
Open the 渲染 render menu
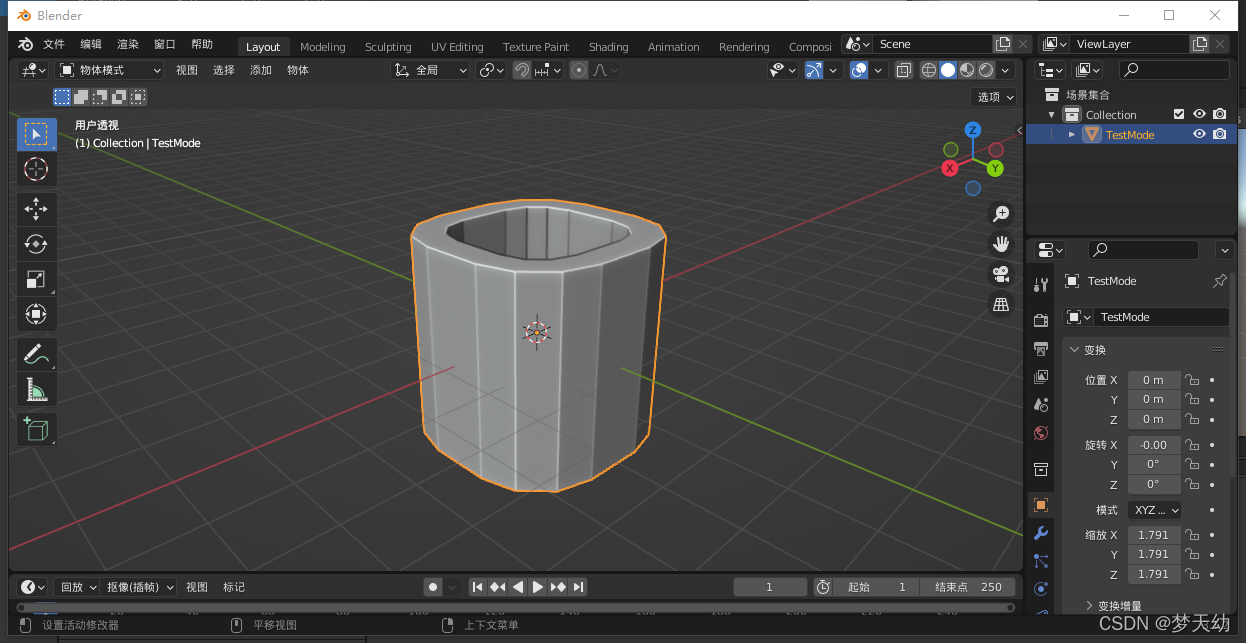pyautogui.click(x=128, y=45)
